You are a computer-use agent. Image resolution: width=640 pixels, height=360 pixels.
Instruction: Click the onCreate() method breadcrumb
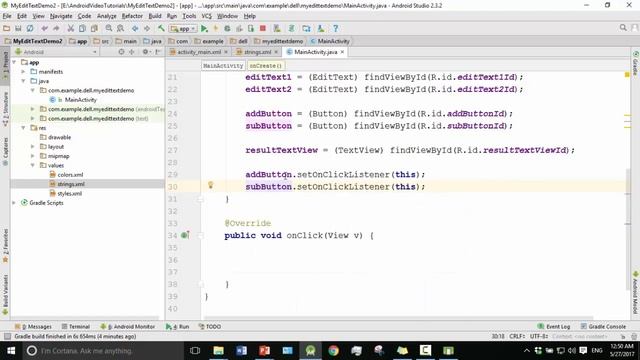point(266,66)
